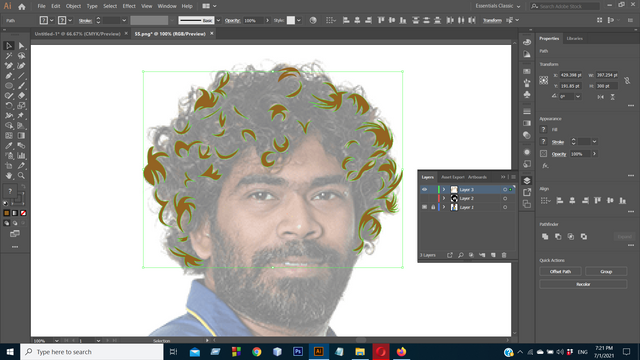Select the Scale tool
The image size is (640, 360).
(21, 106)
